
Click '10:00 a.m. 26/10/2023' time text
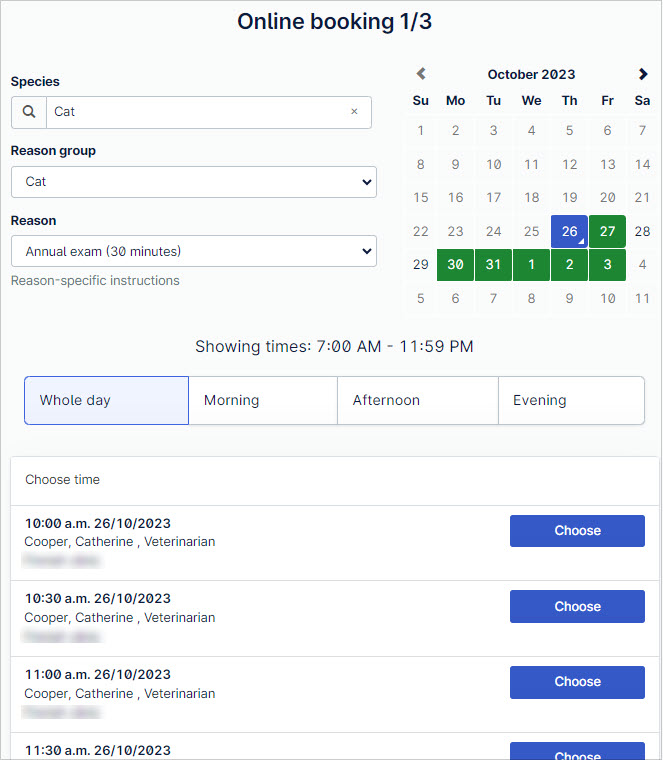tap(98, 523)
